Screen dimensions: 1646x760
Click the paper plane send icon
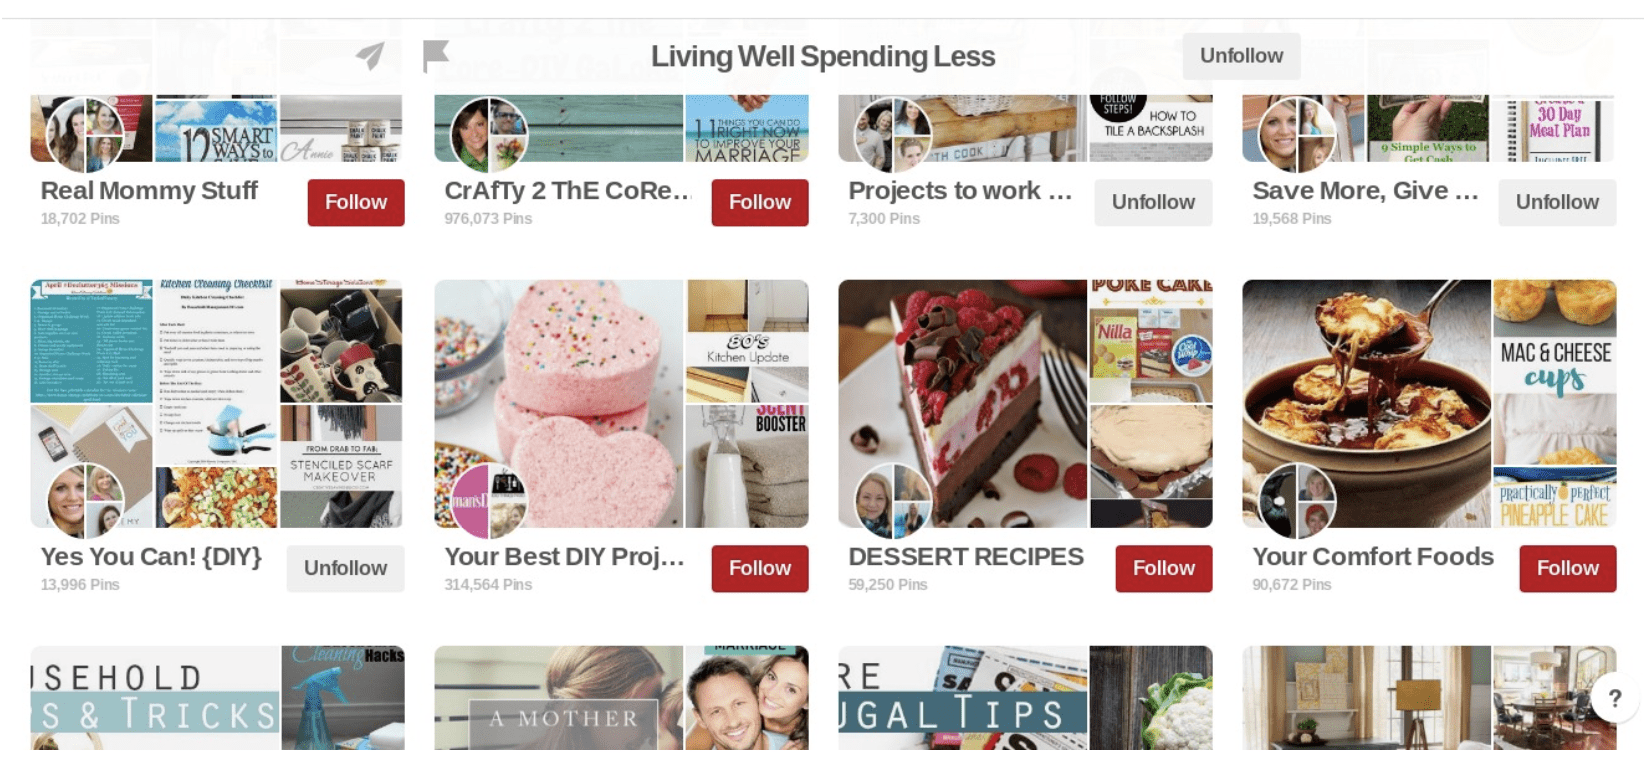(371, 56)
